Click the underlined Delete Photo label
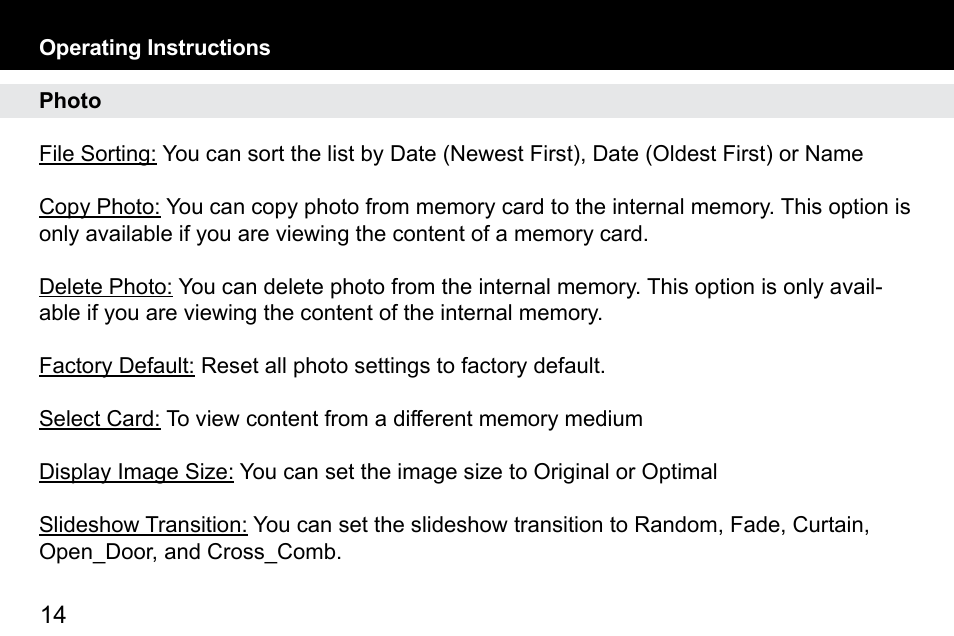 pos(106,287)
